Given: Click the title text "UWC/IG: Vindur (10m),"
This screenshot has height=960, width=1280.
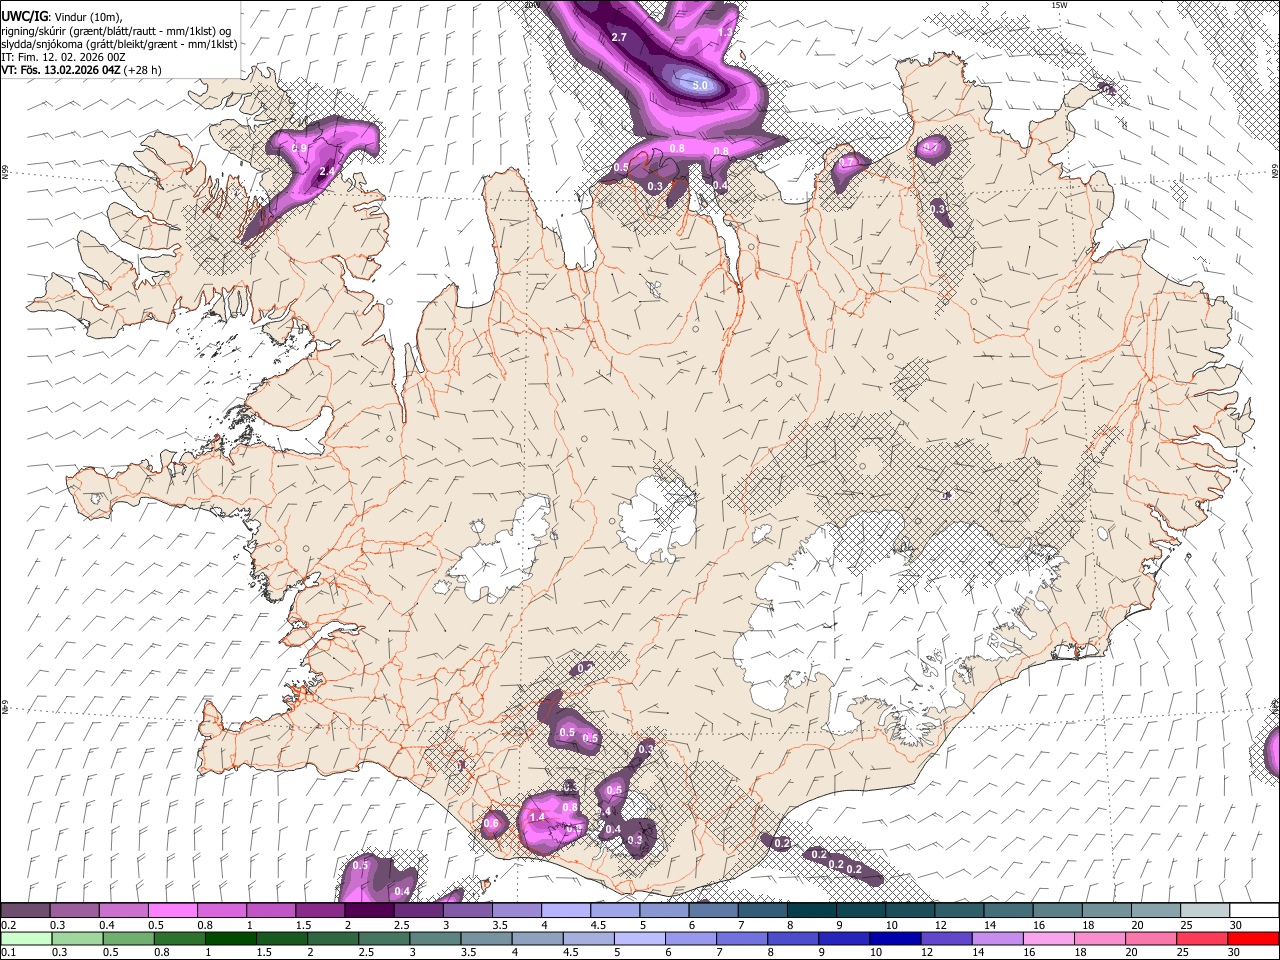Looking at the screenshot, I should [63, 16].
